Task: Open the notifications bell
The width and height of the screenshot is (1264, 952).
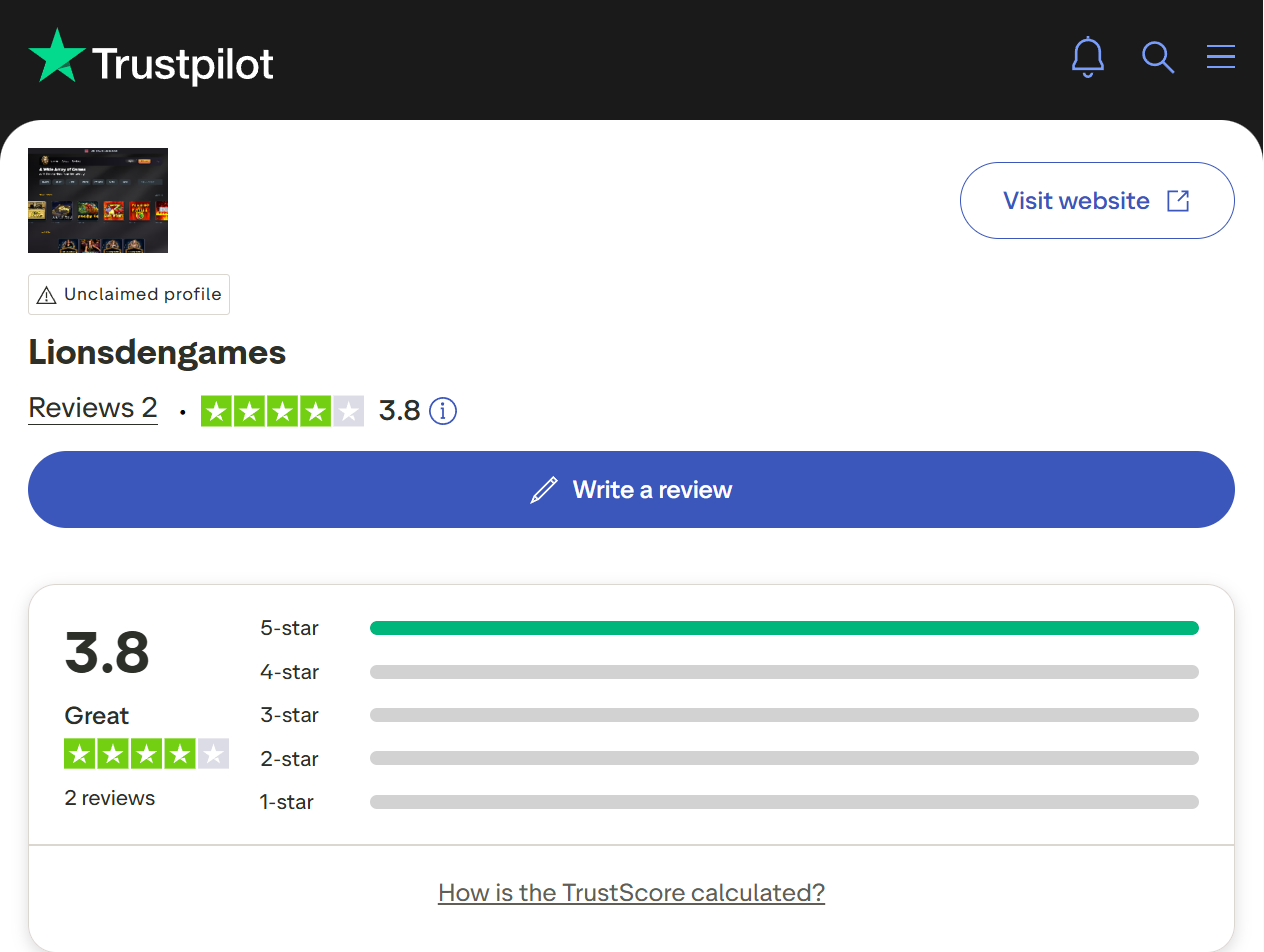Action: [1087, 57]
